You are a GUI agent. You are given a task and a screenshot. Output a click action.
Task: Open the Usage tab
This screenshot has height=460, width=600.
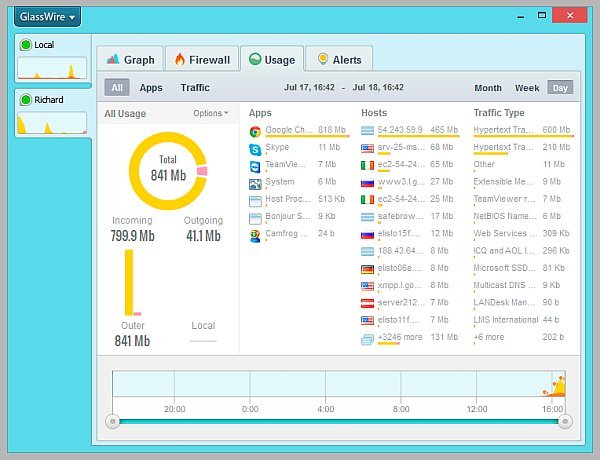click(x=272, y=60)
